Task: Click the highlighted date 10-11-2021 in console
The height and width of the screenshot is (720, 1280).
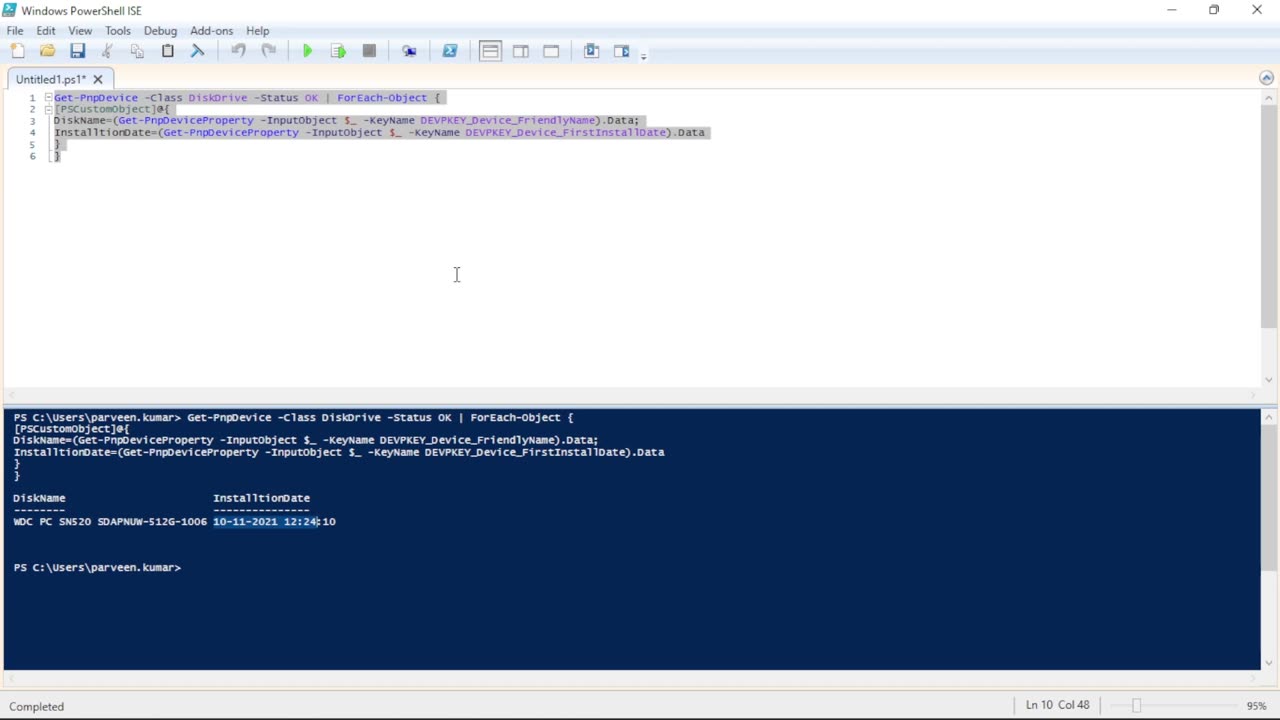Action: click(x=245, y=521)
